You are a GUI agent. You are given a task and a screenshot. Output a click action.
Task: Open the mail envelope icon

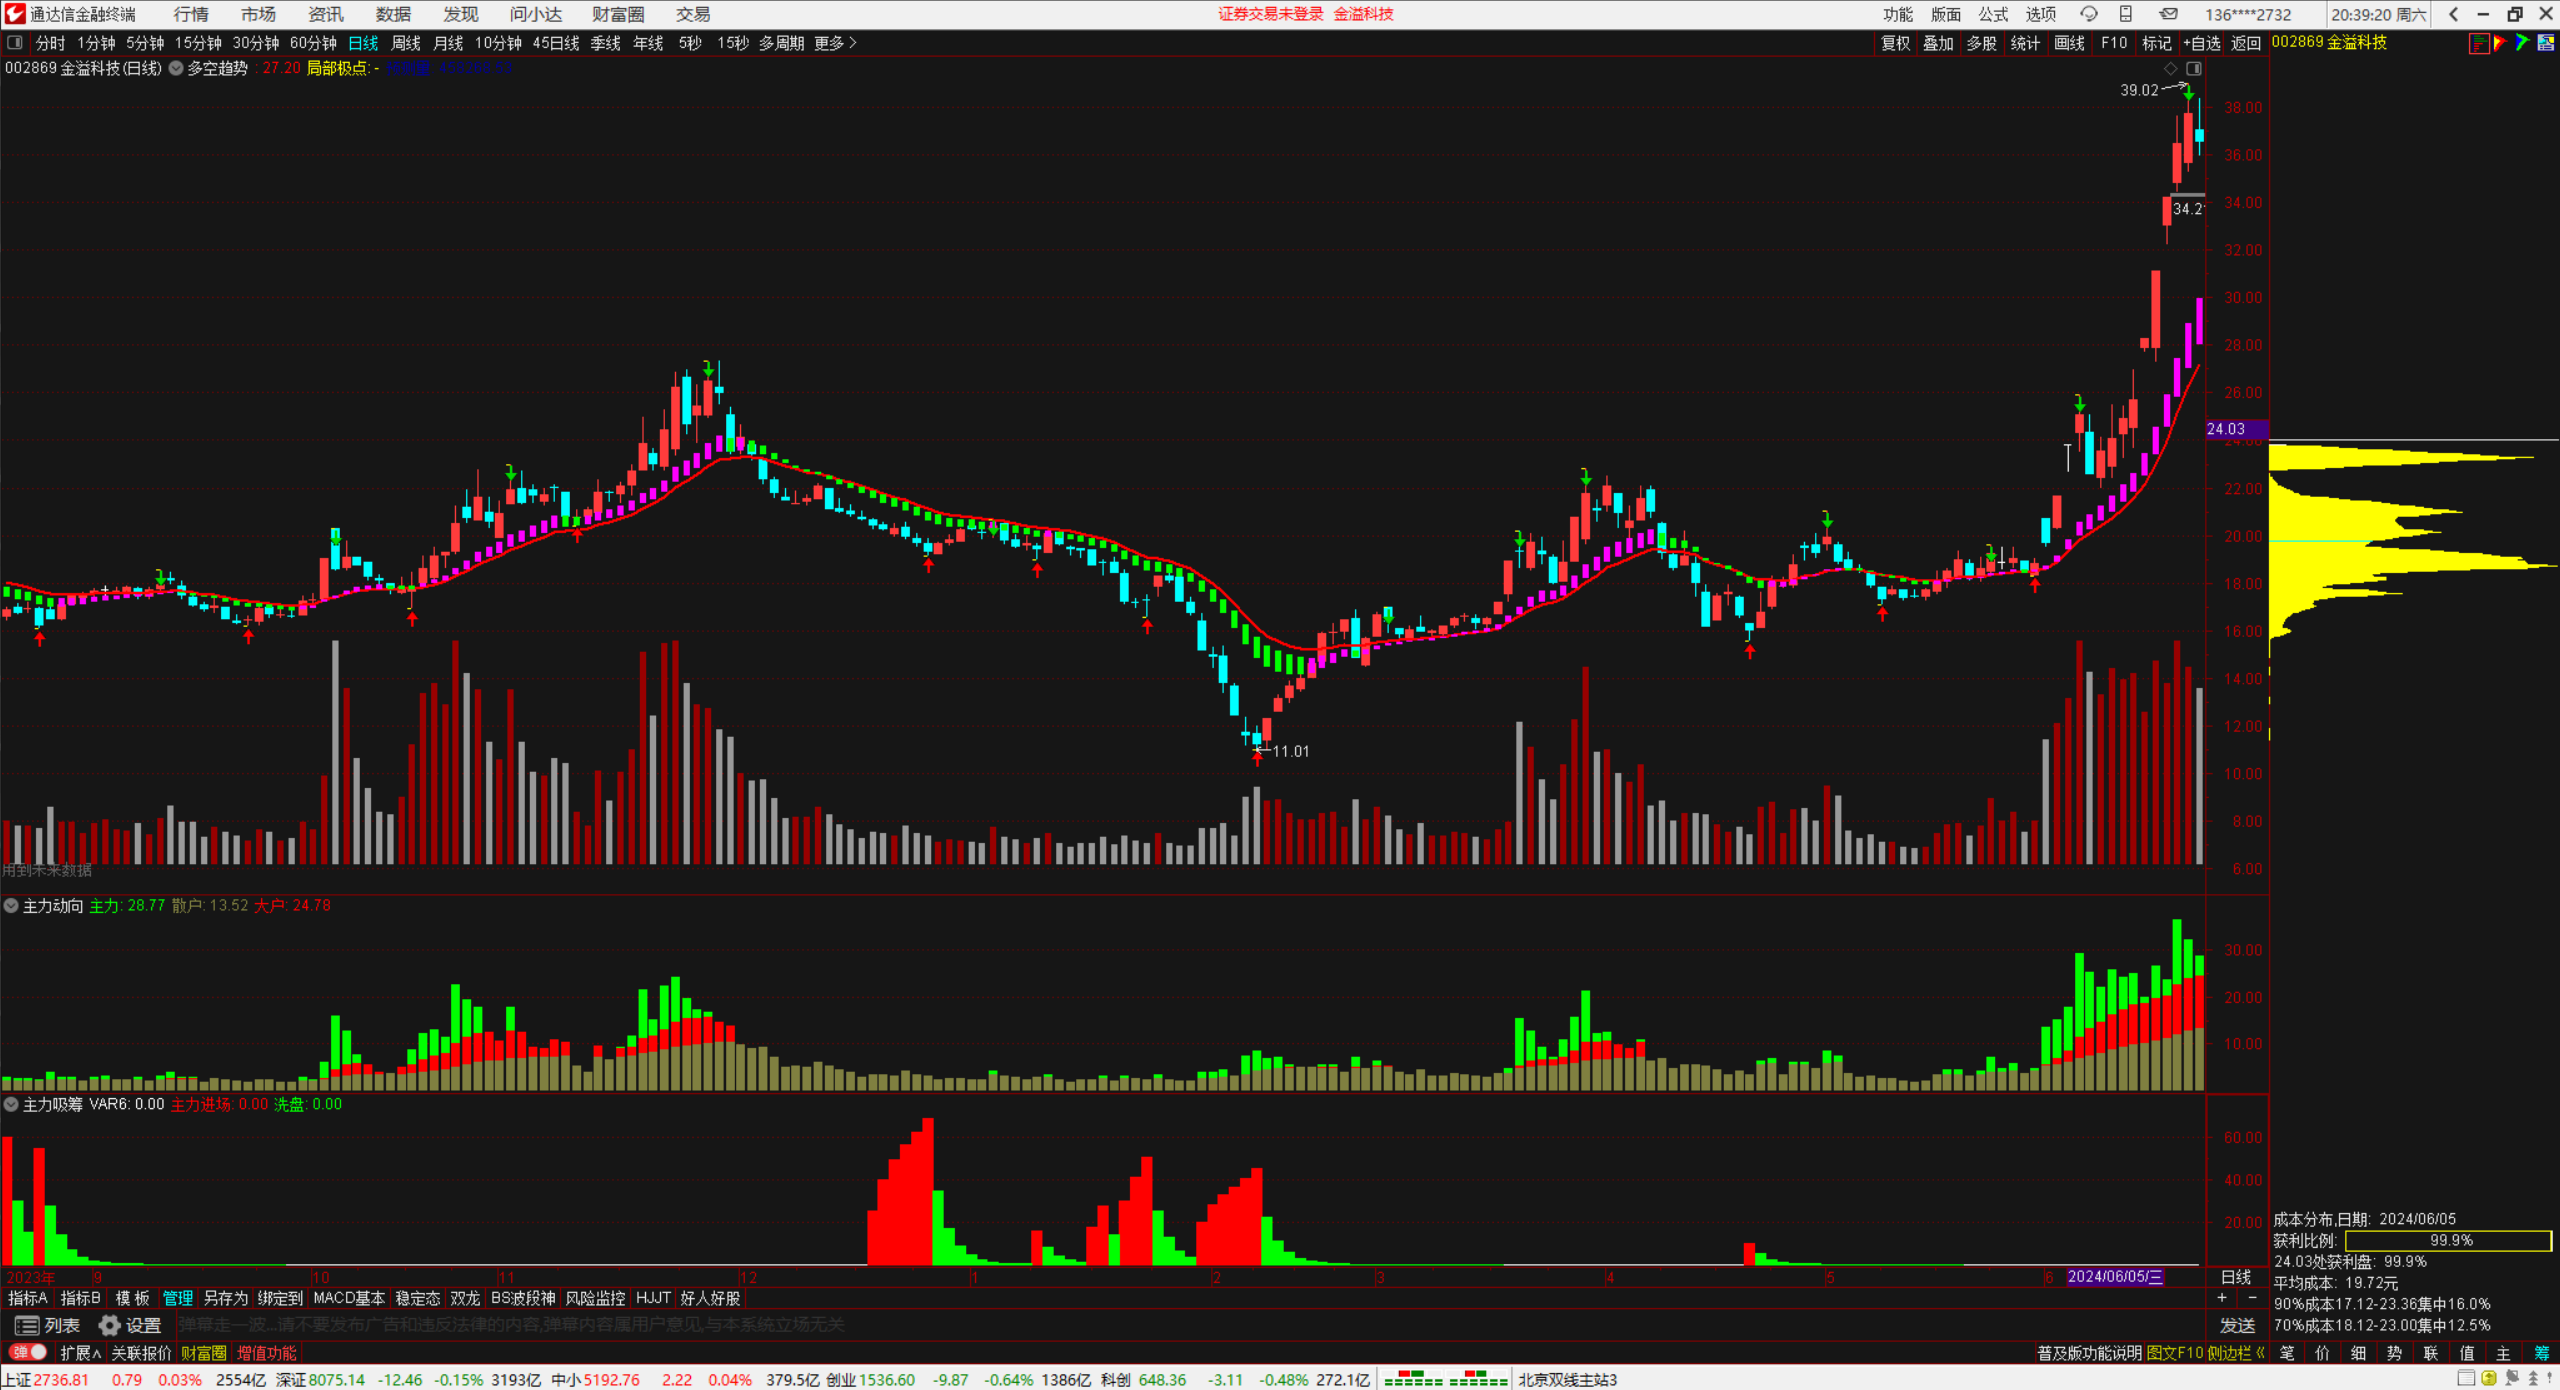click(x=2168, y=14)
